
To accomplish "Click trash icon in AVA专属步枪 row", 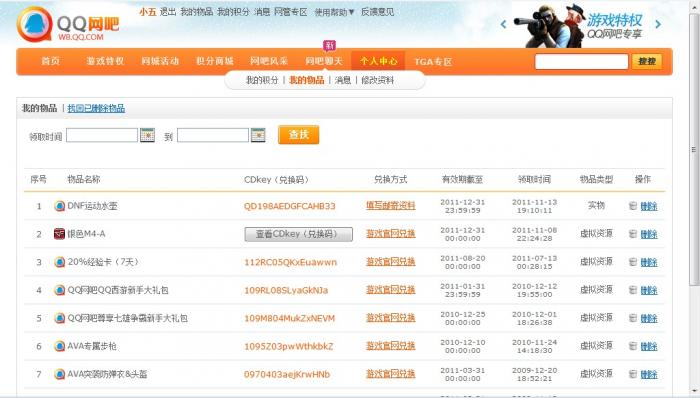I will [633, 346].
